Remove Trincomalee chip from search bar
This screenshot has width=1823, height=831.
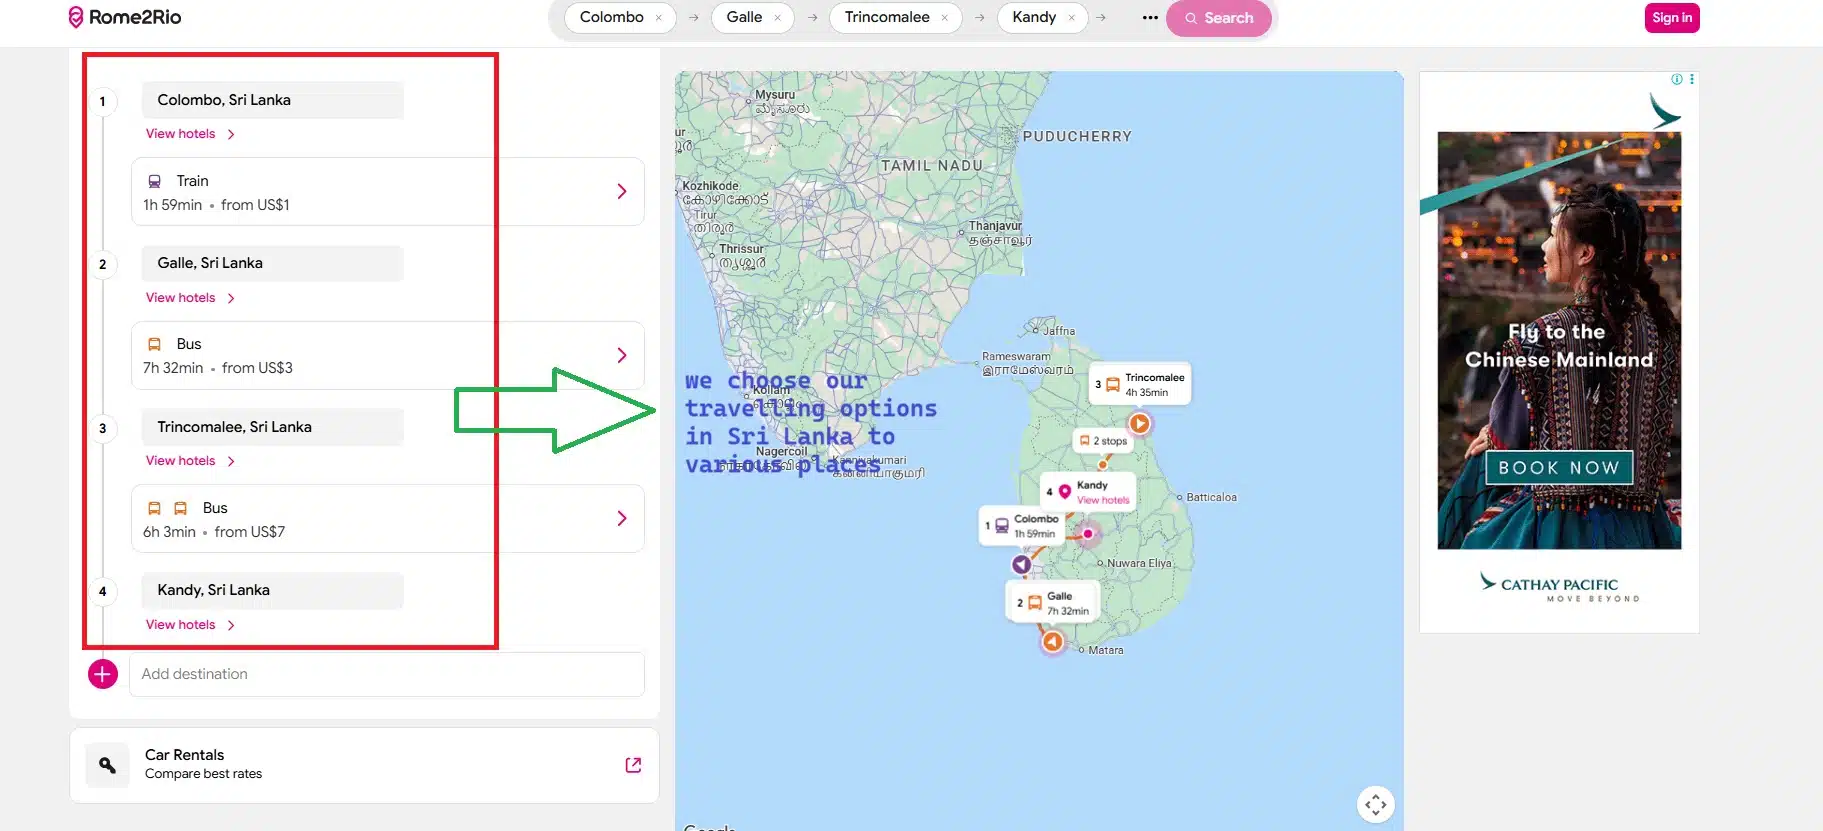(x=944, y=18)
